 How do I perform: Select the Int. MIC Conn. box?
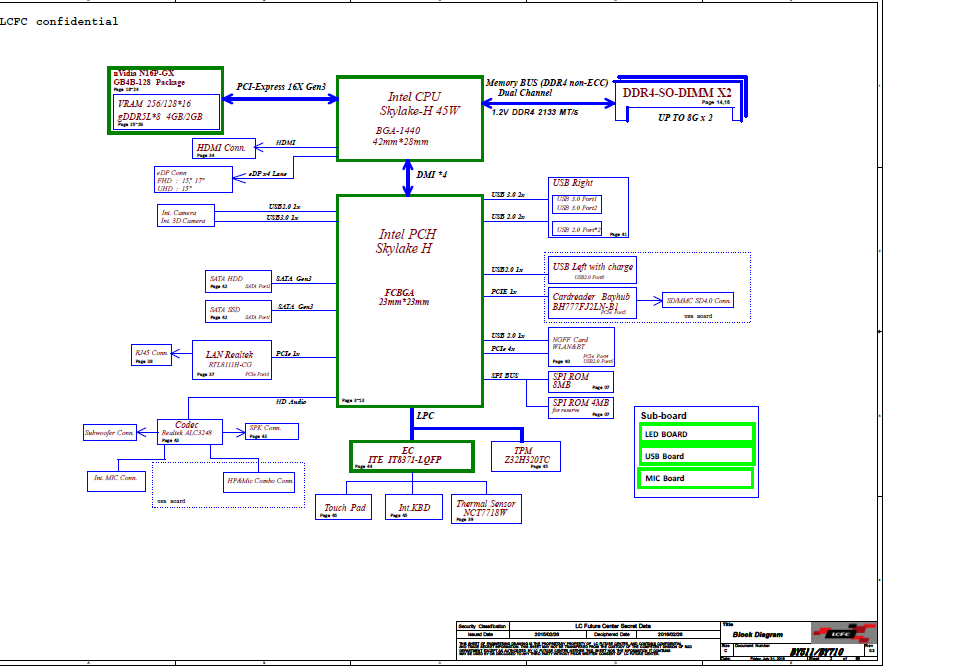[116, 481]
